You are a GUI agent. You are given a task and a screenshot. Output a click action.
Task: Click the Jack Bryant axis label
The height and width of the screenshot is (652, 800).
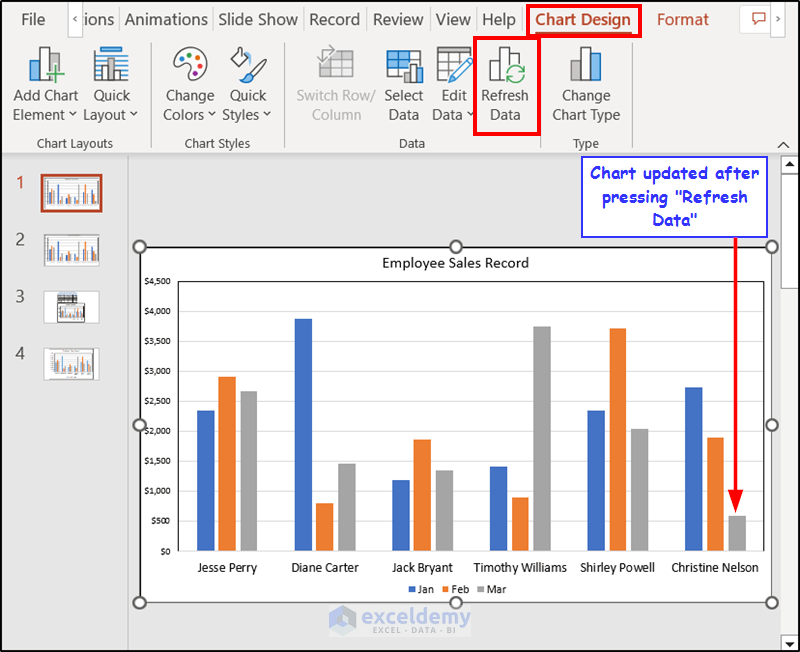422,568
